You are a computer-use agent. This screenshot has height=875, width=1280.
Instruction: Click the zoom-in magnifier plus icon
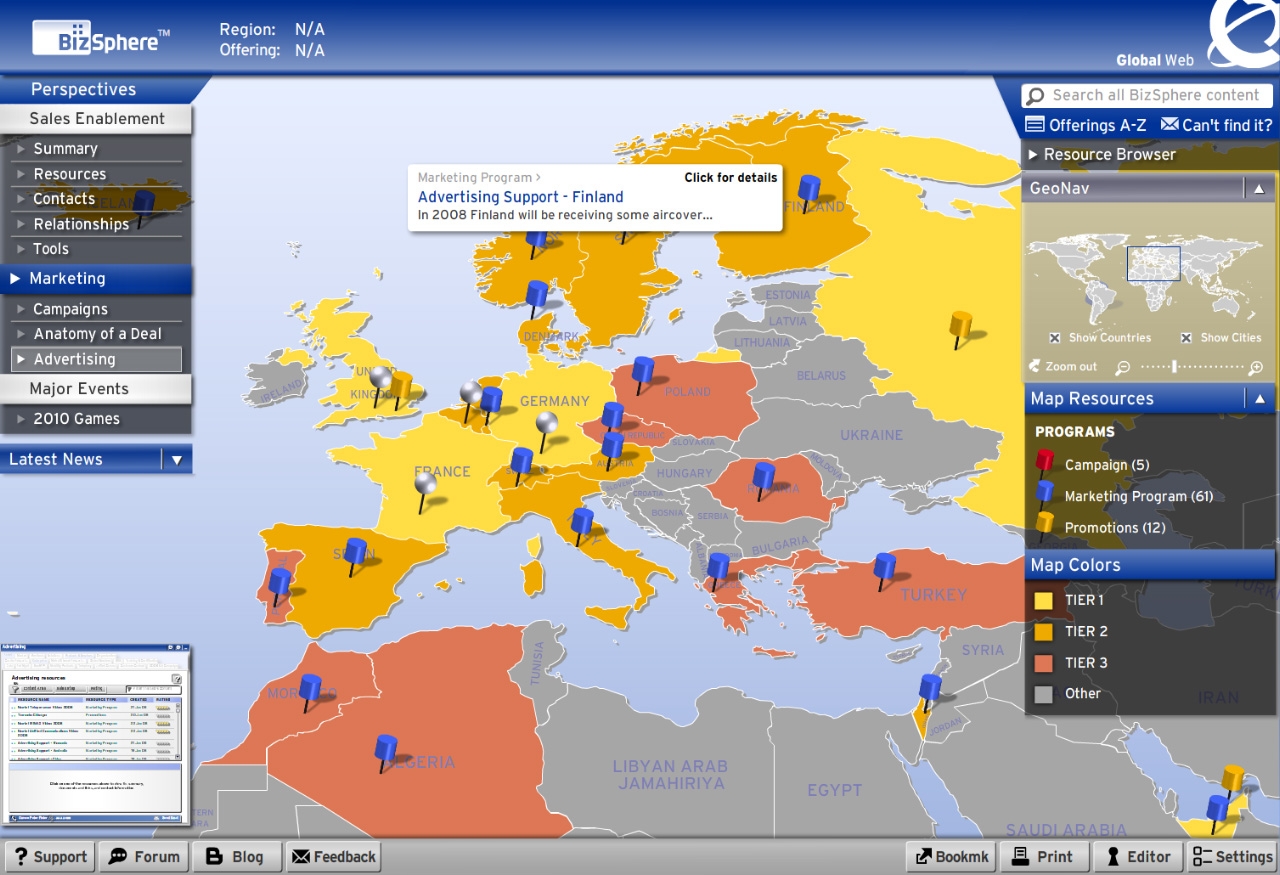click(1257, 367)
